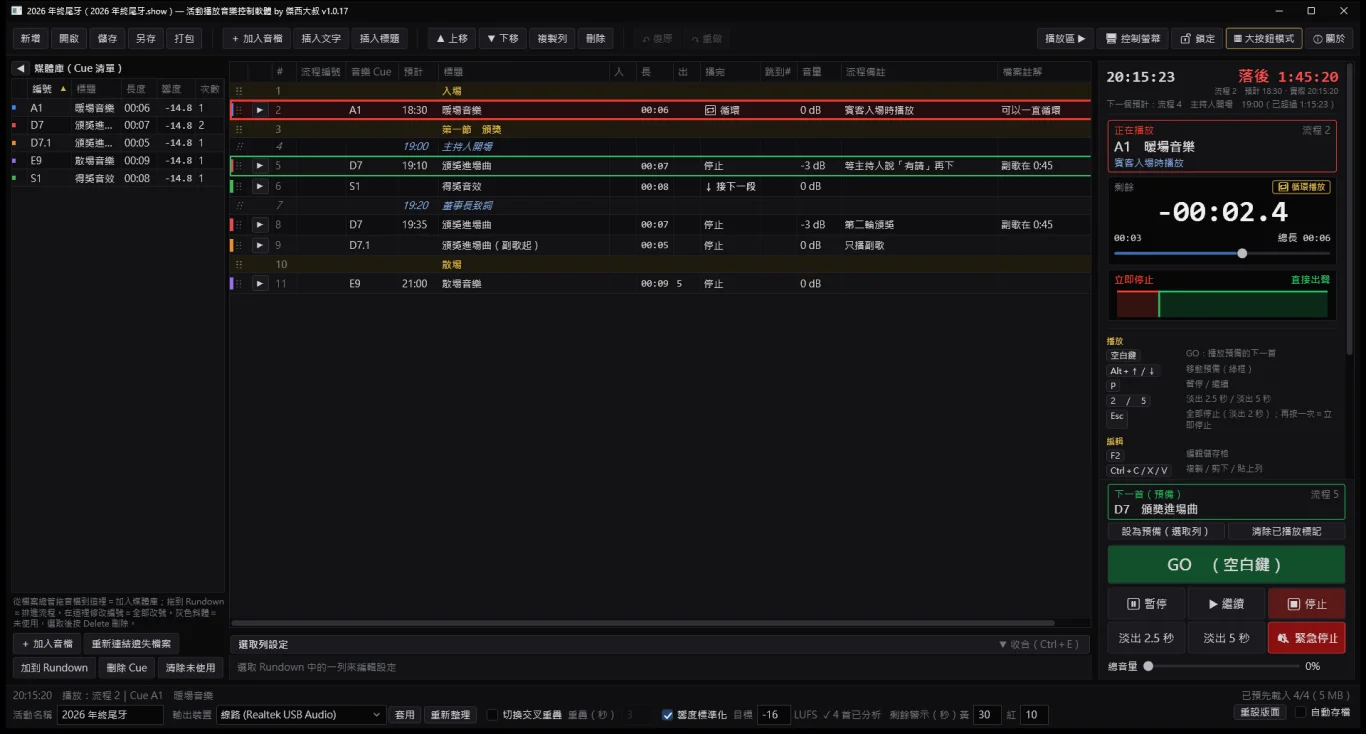1366x734 pixels.
Task: Click the green GO（空白鍵）button
Action: pos(1226,565)
